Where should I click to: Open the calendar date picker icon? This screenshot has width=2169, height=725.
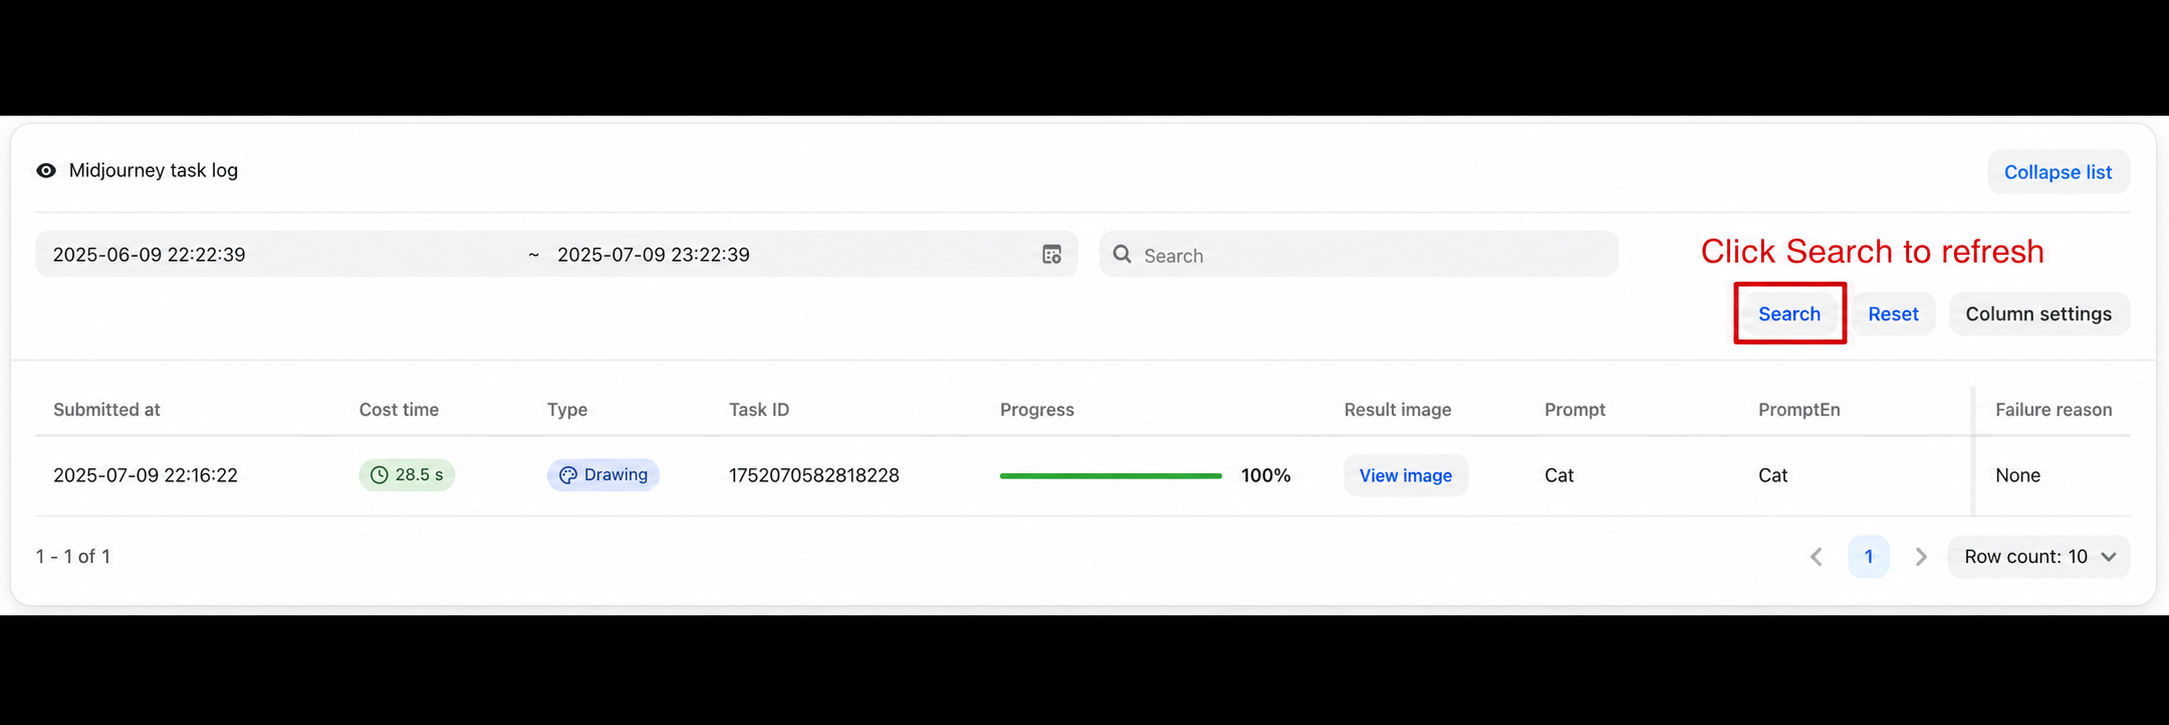(1051, 255)
